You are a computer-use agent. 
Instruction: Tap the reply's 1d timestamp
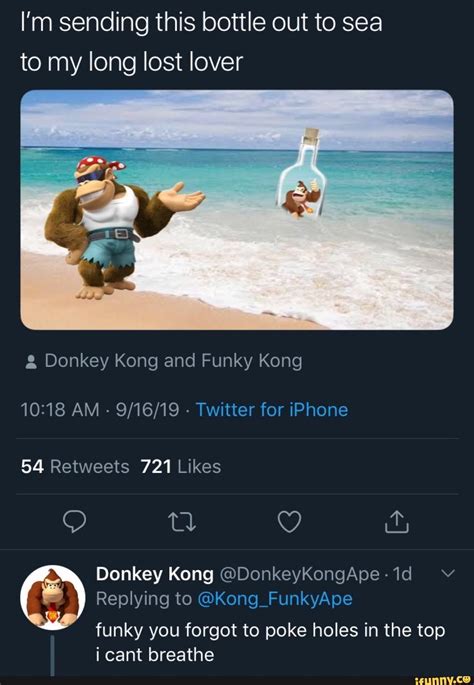click(x=402, y=574)
